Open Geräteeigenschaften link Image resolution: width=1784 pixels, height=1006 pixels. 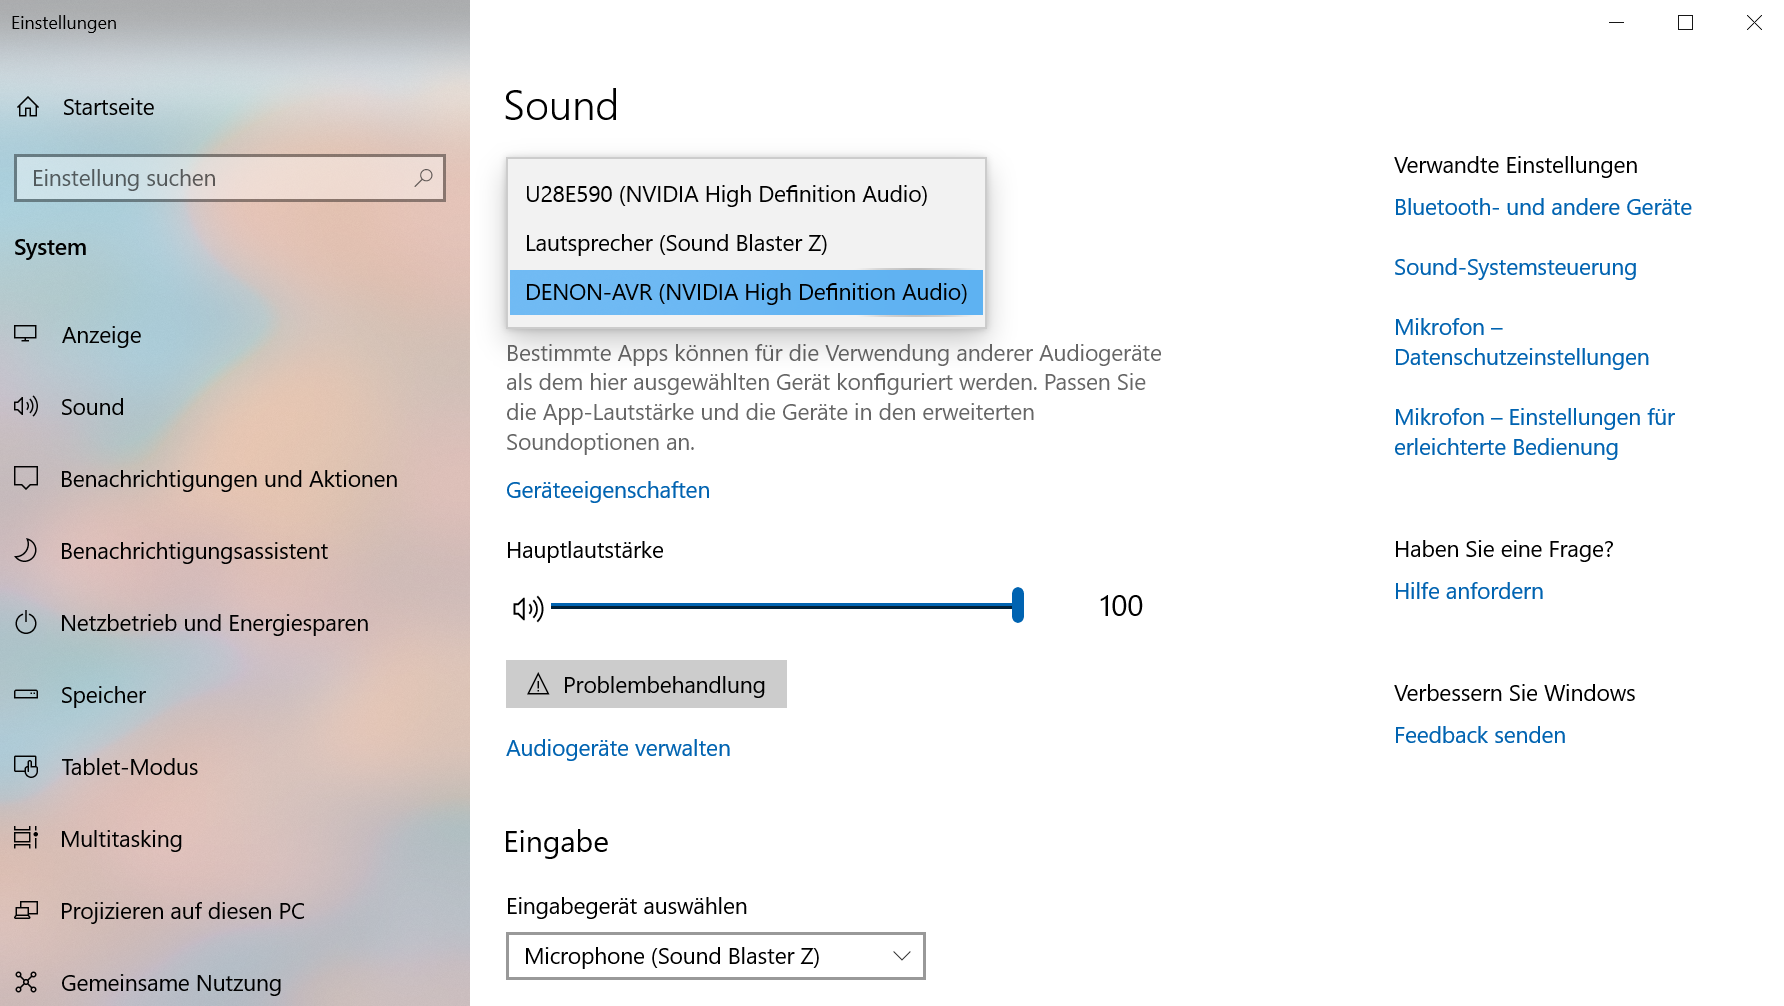608,490
